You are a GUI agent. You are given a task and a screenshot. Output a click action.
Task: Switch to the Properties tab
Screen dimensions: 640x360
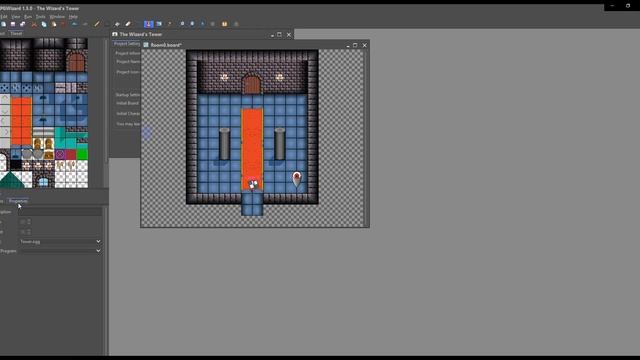tap(18, 201)
